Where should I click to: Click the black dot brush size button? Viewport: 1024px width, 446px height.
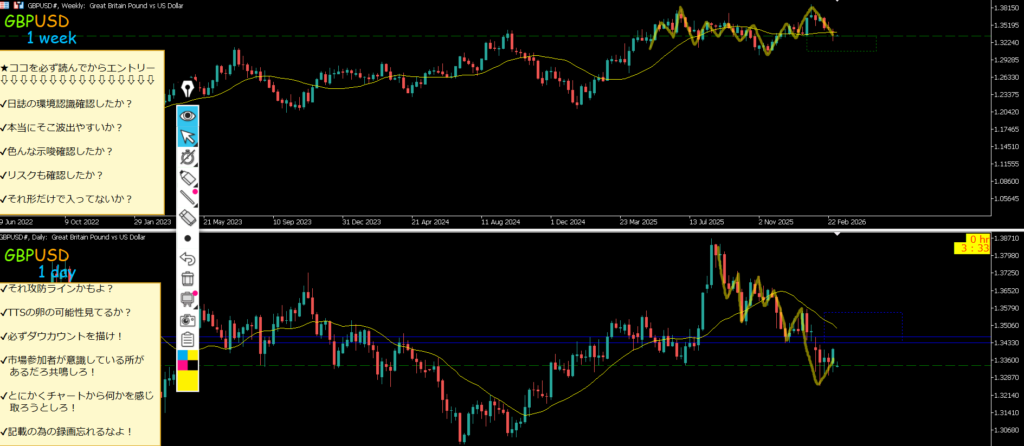point(187,239)
